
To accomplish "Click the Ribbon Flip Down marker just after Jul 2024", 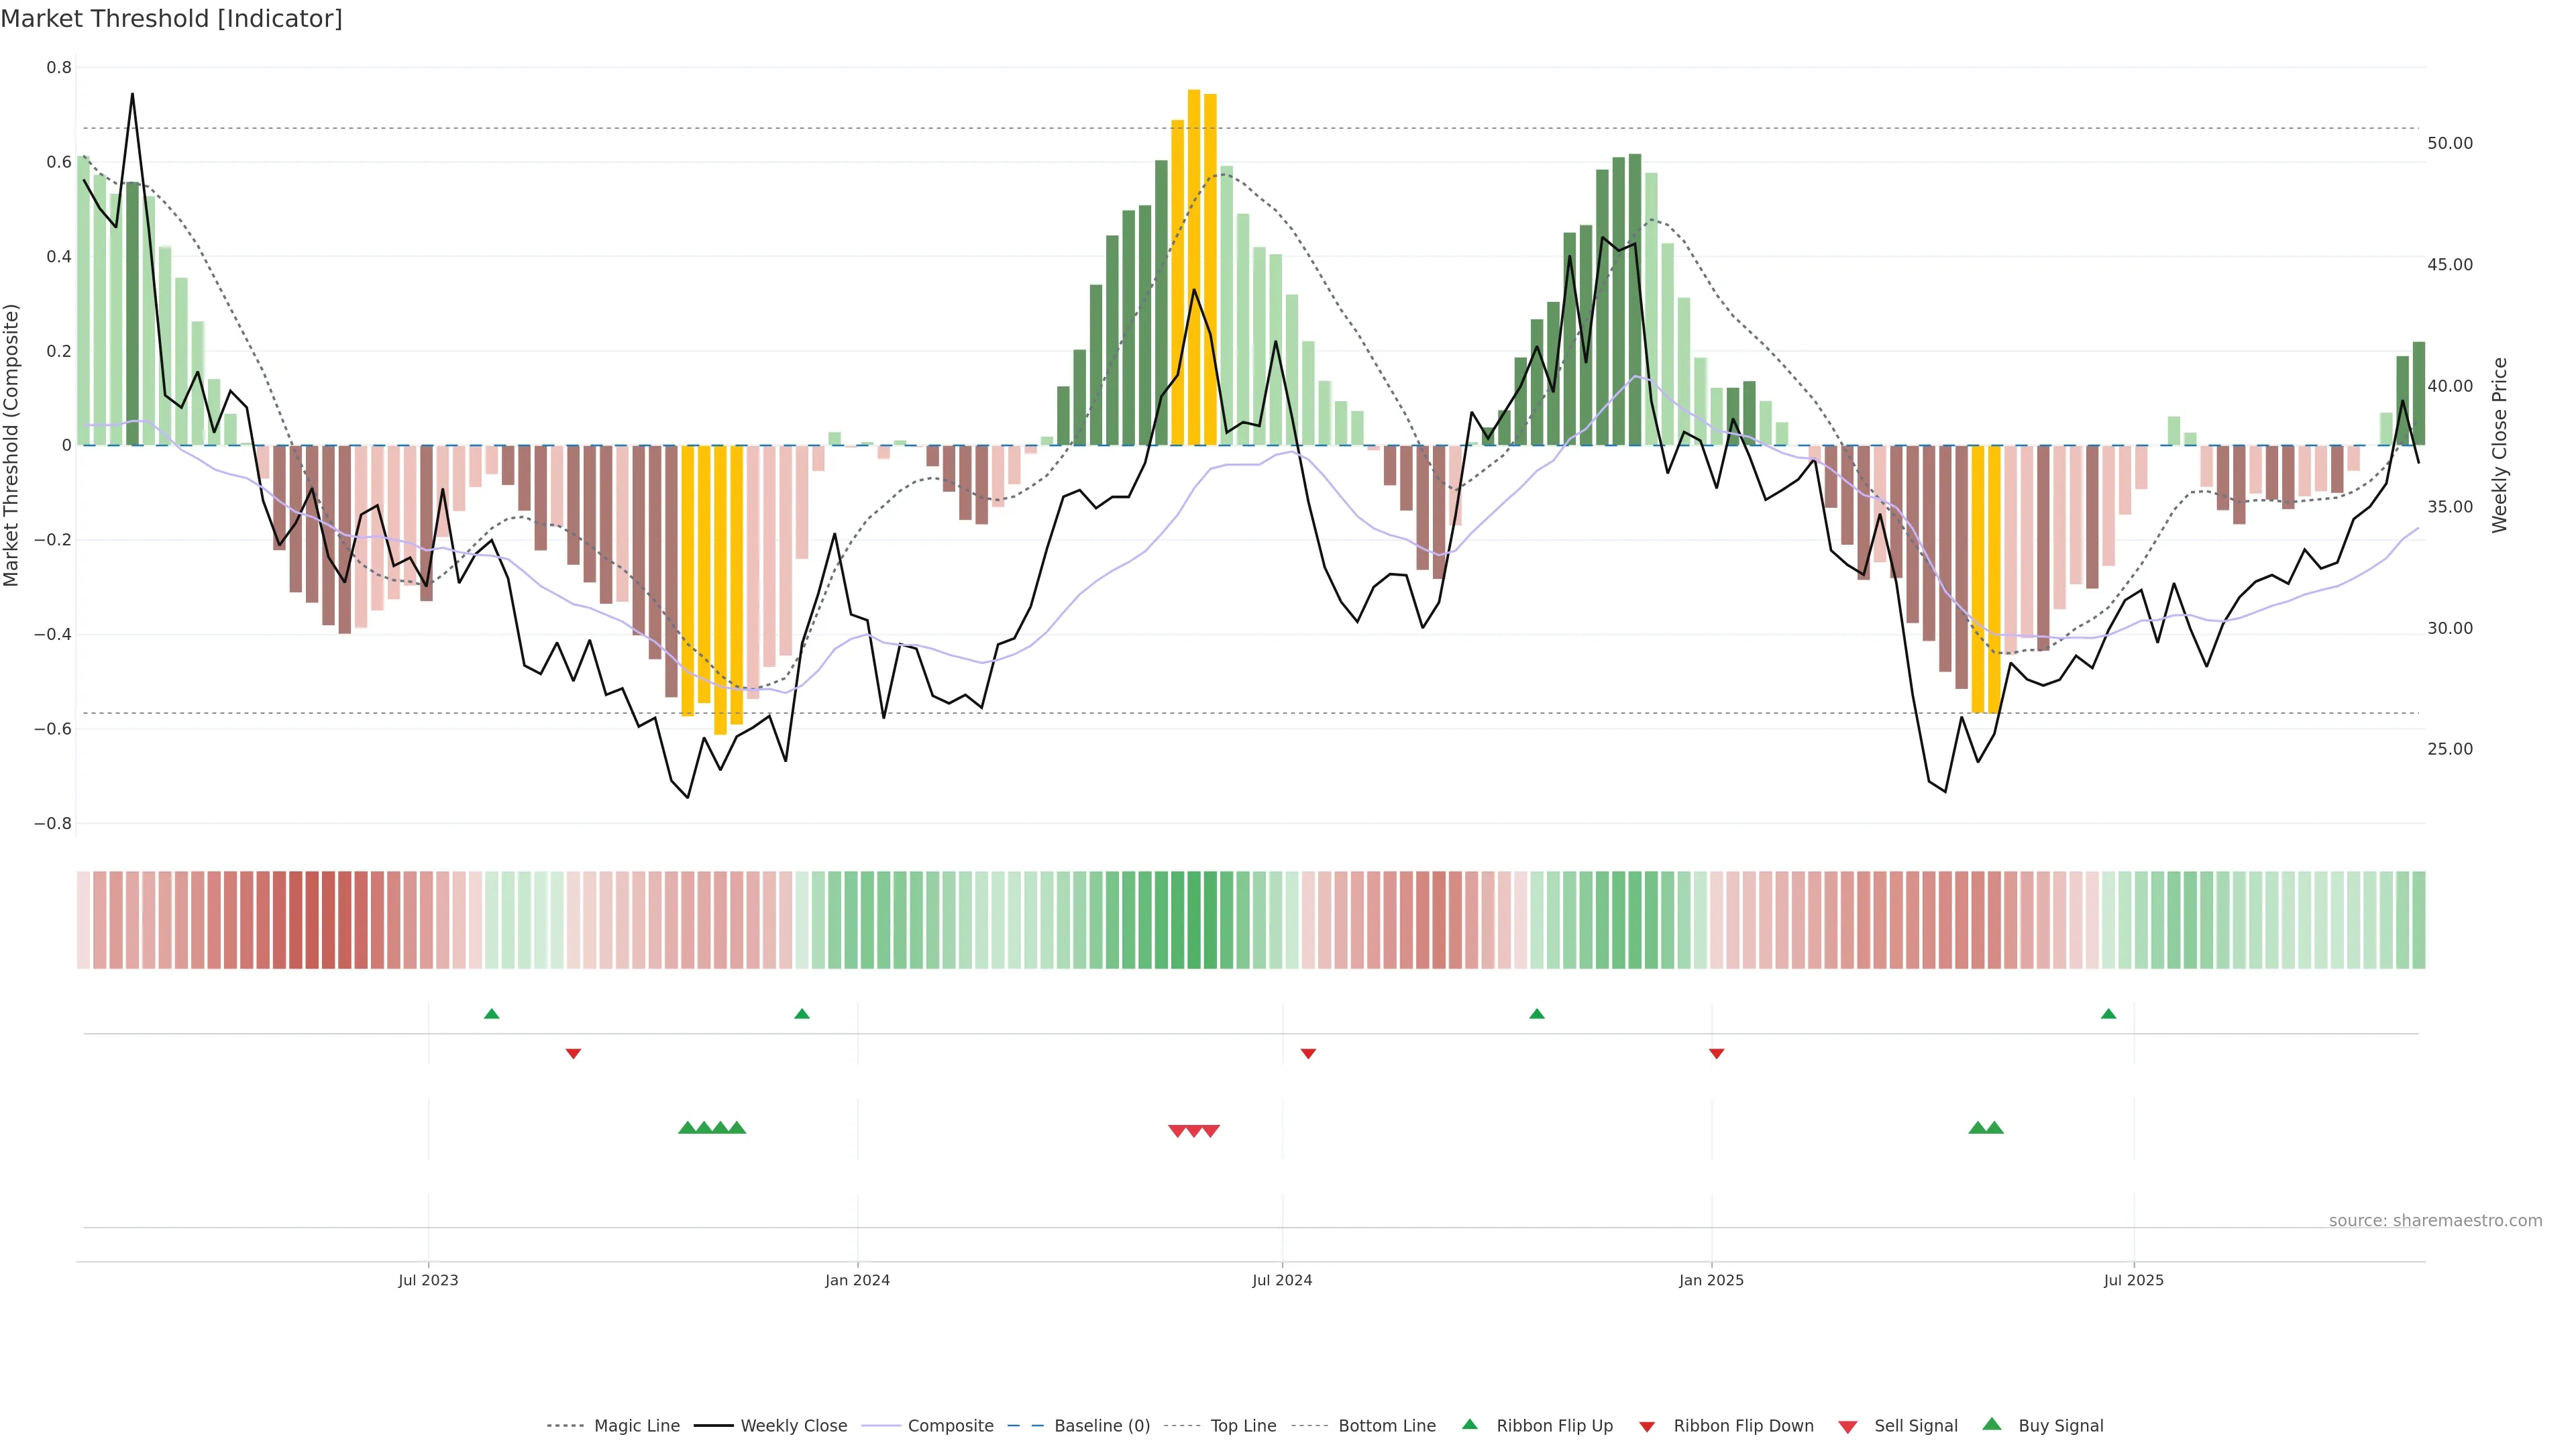I will click(1308, 1053).
